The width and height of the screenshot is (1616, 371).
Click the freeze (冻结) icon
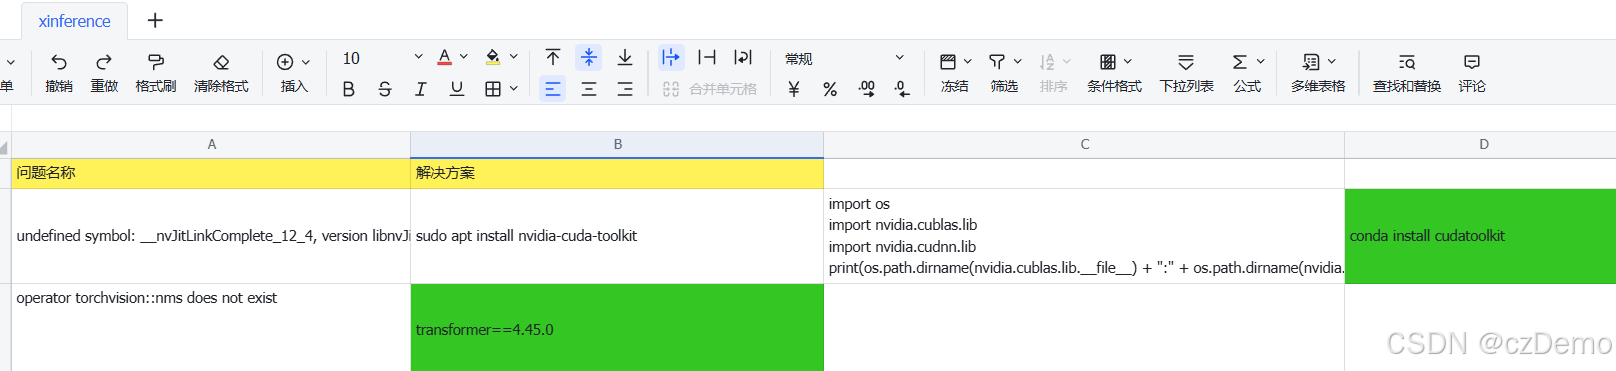tap(948, 62)
